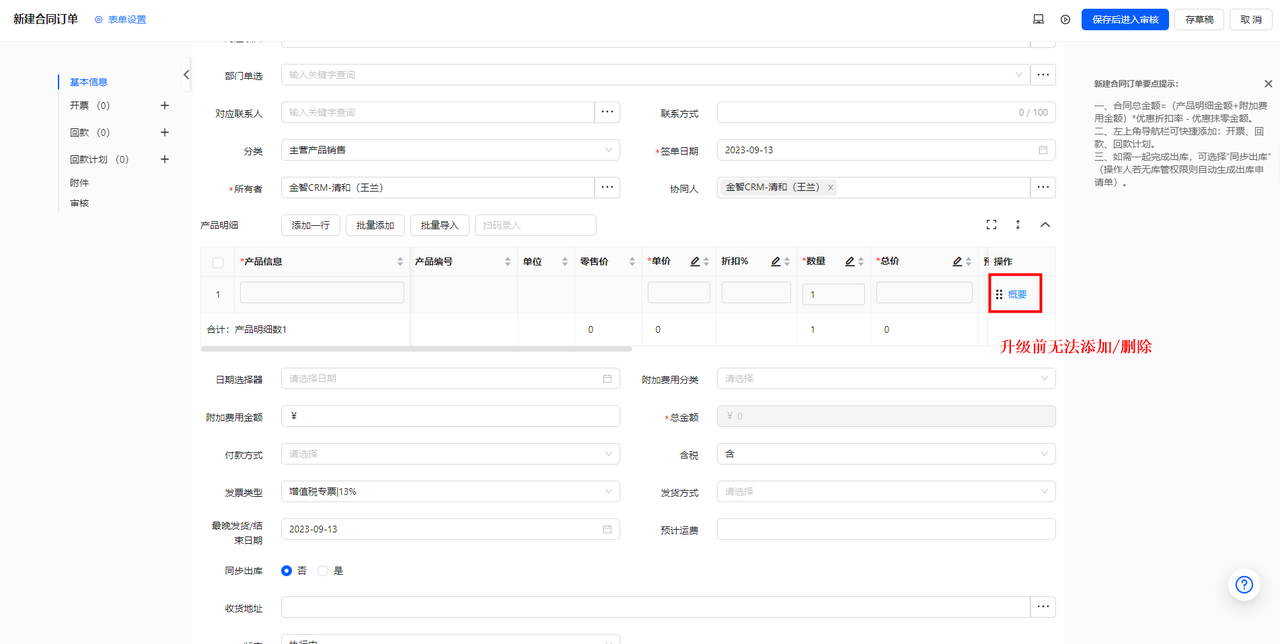
Task: Focus row 1 数量 input cell
Action: (x=834, y=294)
